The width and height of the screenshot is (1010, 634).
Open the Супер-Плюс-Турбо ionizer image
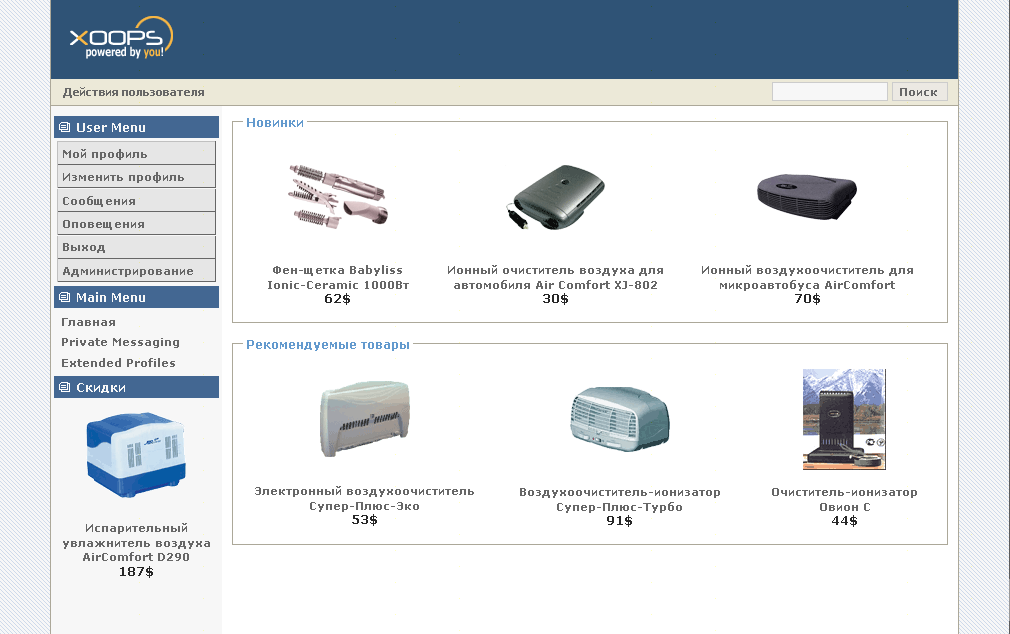(620, 419)
